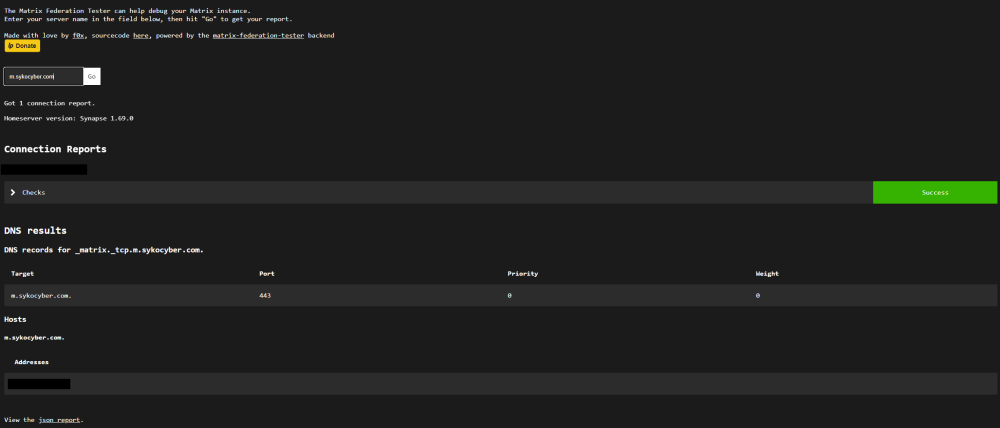Focus the server name input field
1000x428 pixels.
[43, 77]
